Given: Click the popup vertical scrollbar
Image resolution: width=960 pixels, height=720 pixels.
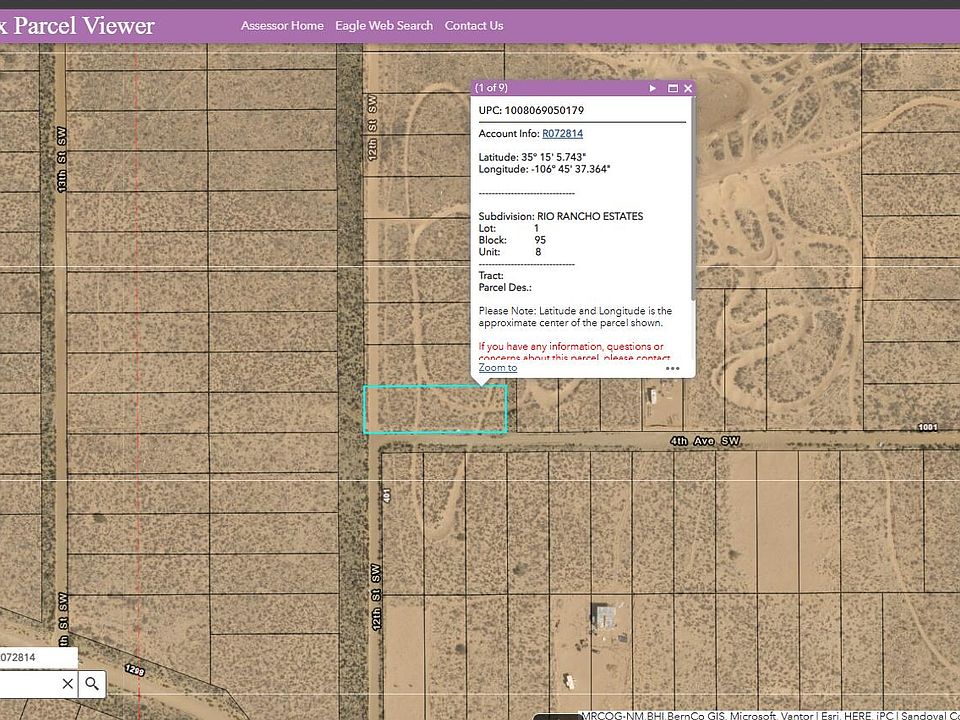Looking at the screenshot, I should (693, 199).
